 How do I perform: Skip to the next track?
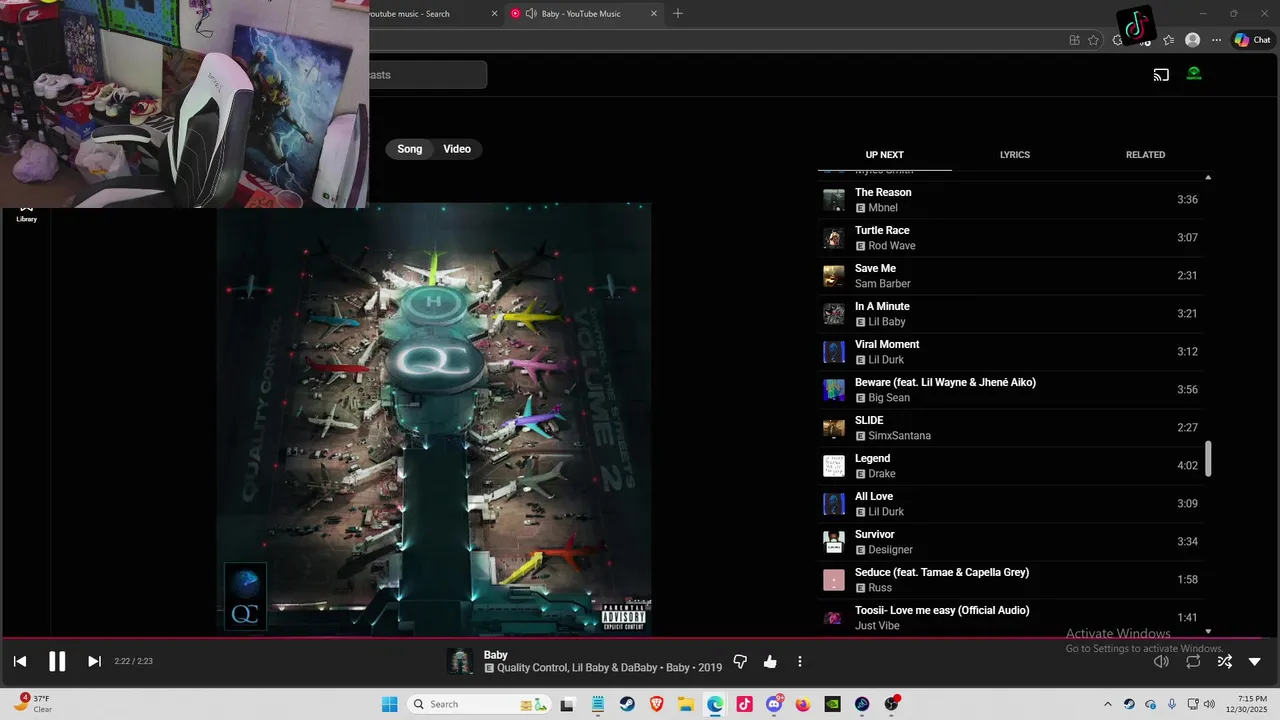(94, 661)
